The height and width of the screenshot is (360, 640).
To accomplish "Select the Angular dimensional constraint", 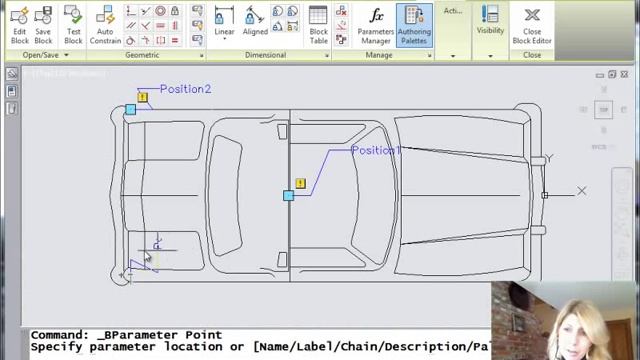I will point(278,27).
